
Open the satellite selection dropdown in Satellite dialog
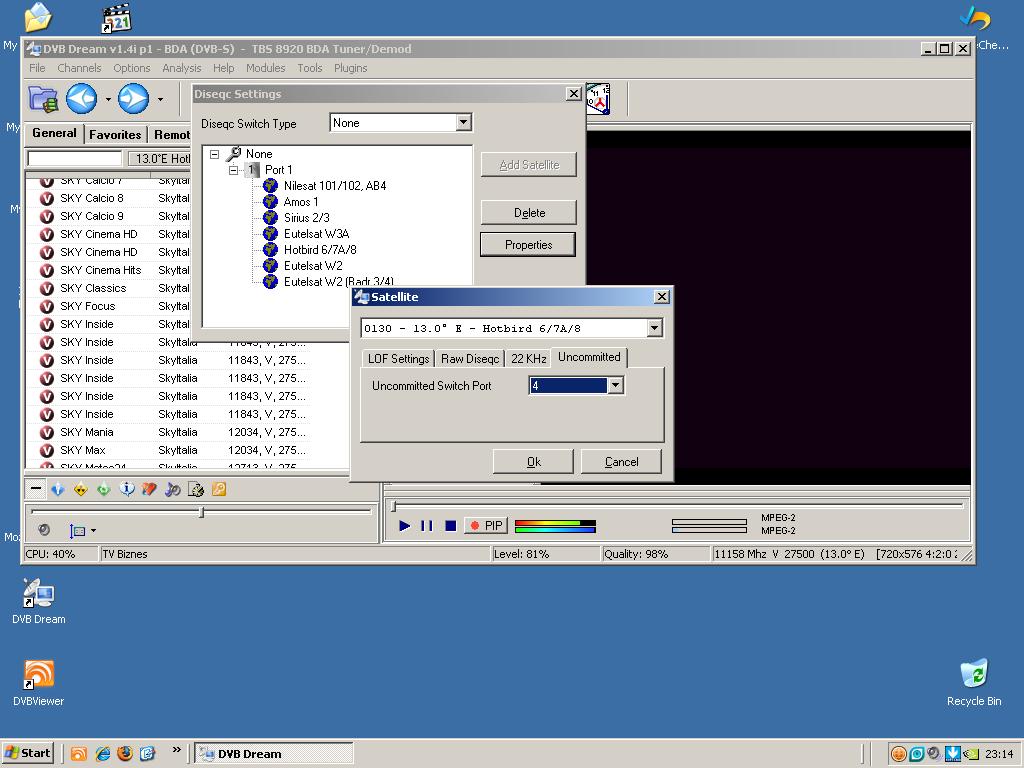[654, 328]
